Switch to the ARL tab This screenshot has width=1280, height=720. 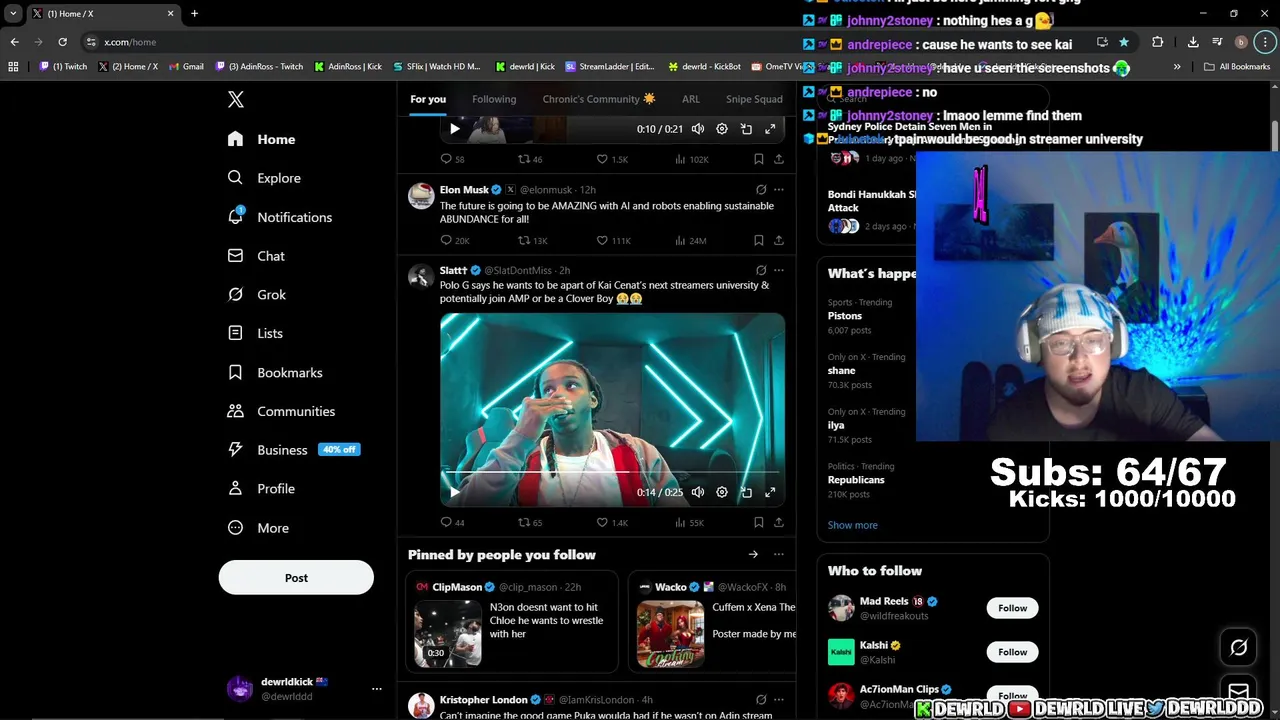pos(691,99)
